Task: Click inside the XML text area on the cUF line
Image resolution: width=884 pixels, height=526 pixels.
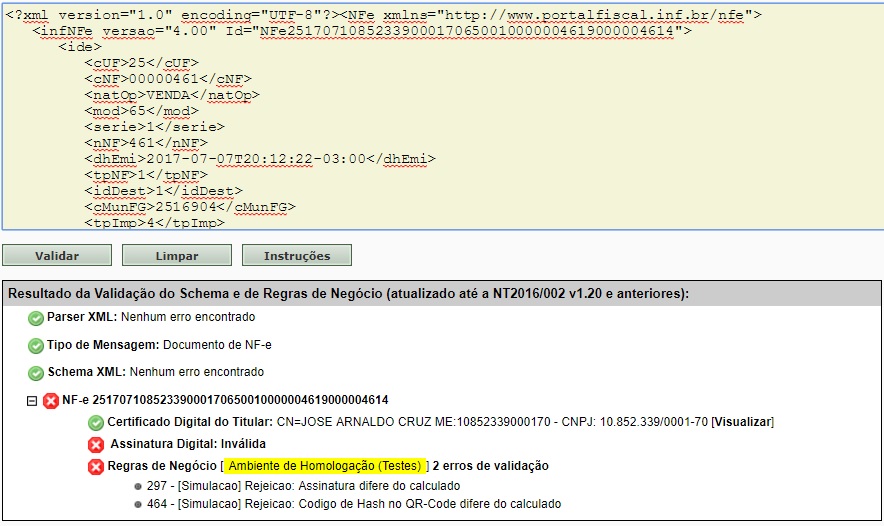Action: [x=142, y=63]
